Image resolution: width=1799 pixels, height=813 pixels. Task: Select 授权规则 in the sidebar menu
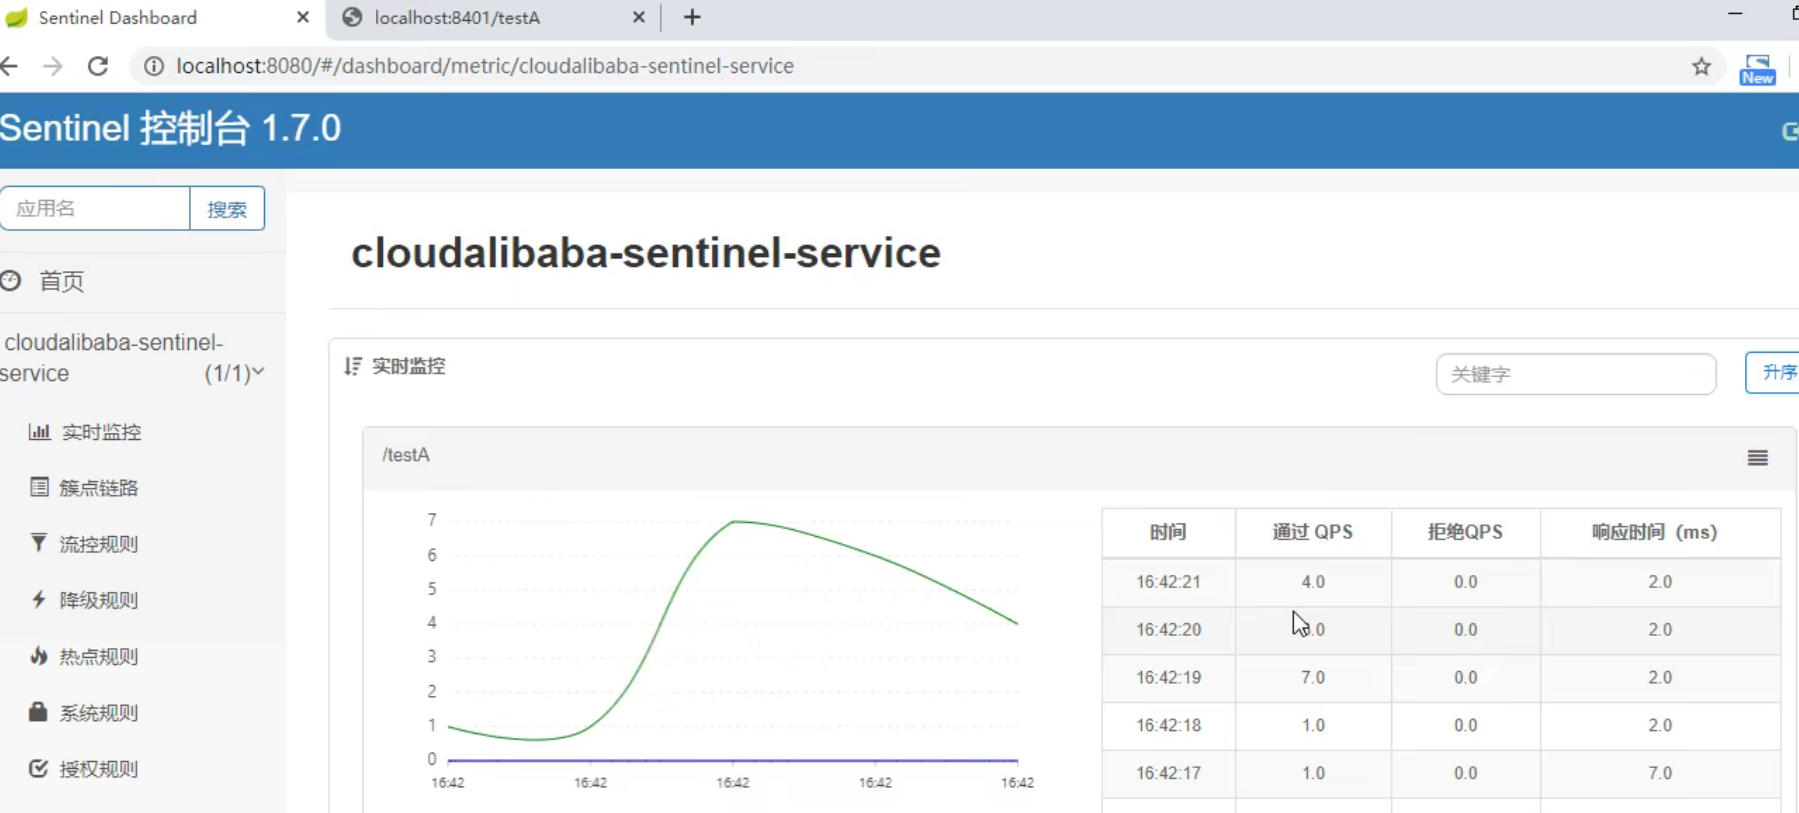click(x=98, y=769)
